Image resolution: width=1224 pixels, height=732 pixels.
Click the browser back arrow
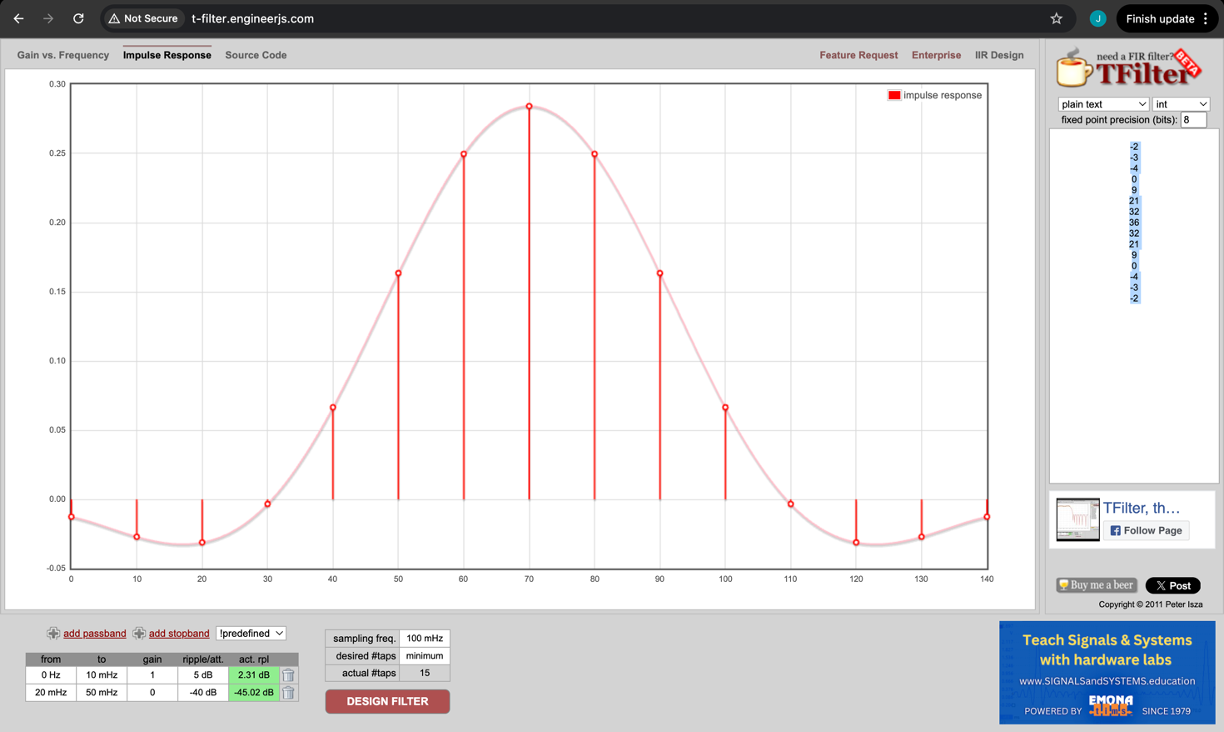pyautogui.click(x=18, y=19)
